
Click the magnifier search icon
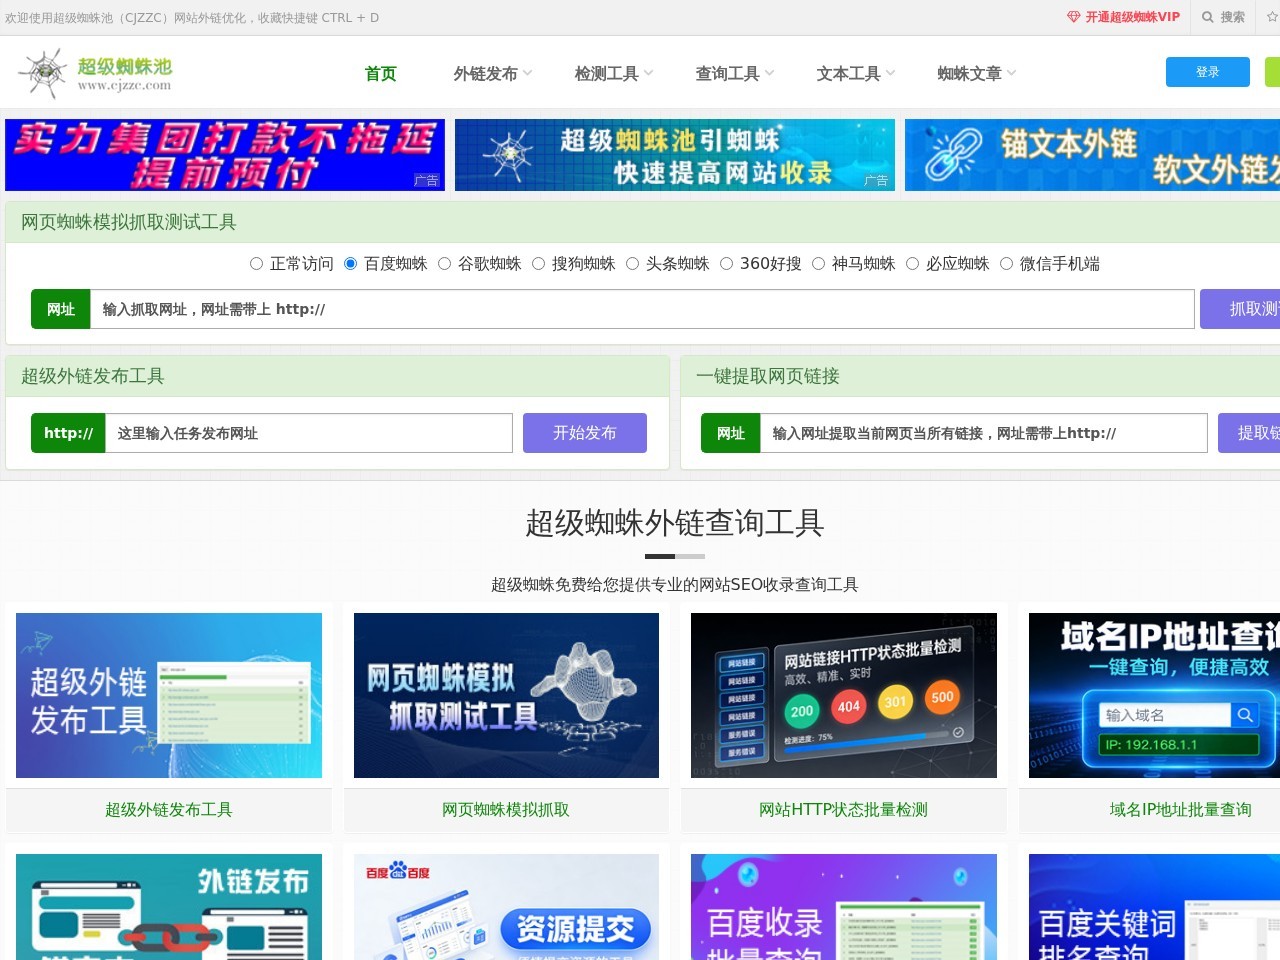1208,17
